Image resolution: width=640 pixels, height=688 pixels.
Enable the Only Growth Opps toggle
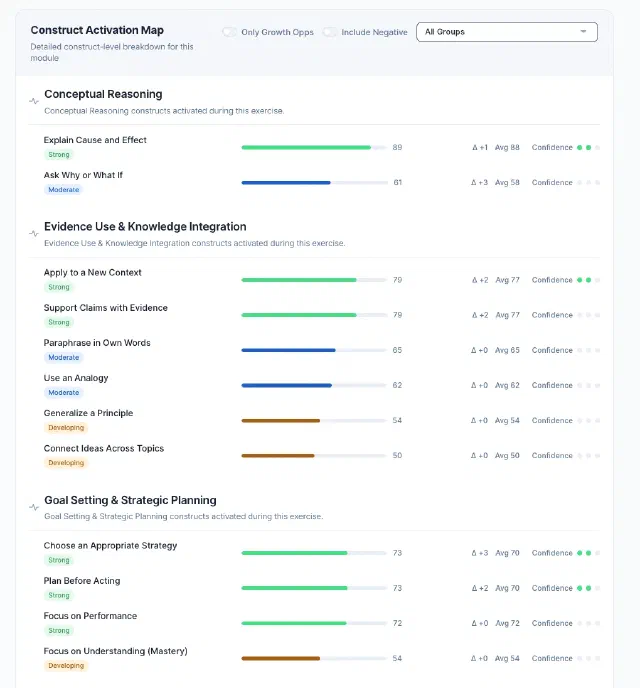pyautogui.click(x=229, y=32)
